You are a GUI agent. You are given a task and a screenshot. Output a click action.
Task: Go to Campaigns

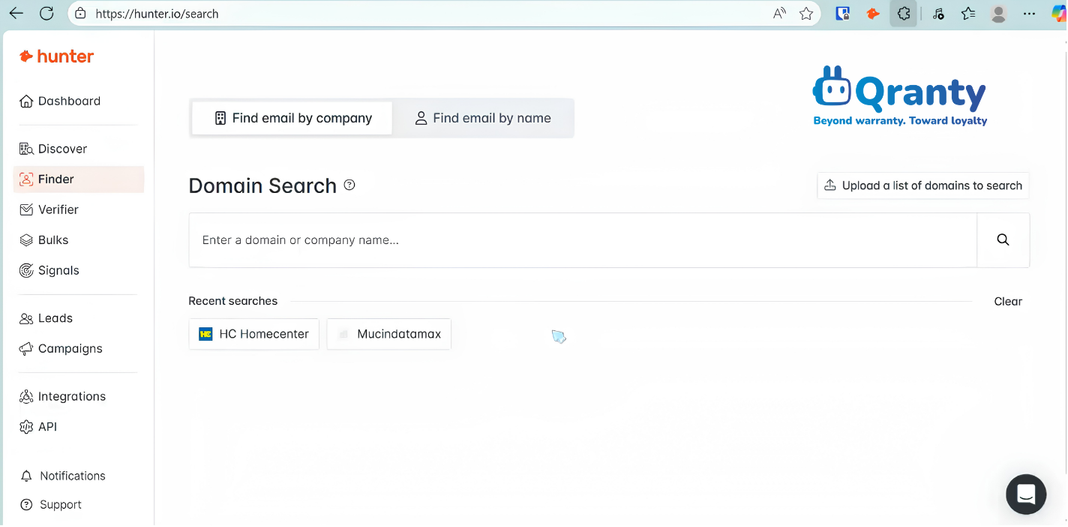[x=61, y=349]
